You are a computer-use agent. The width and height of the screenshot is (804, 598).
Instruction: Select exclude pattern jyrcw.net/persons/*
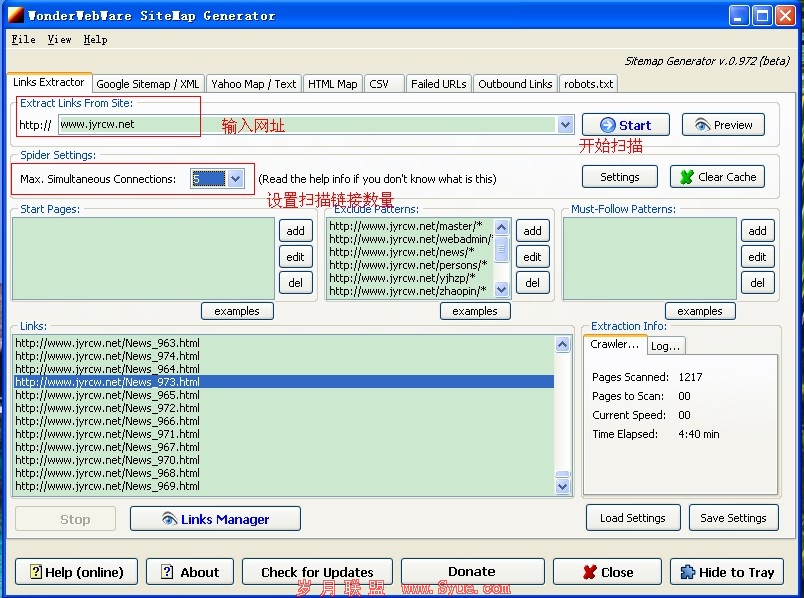[408, 265]
